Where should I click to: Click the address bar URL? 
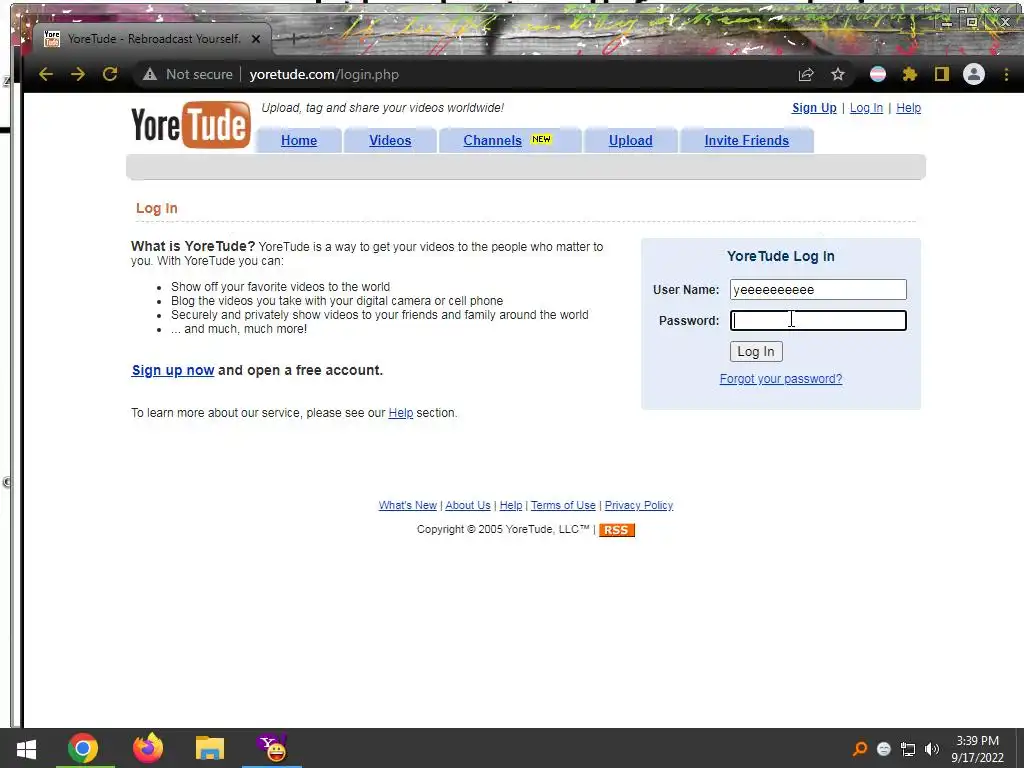click(x=324, y=74)
